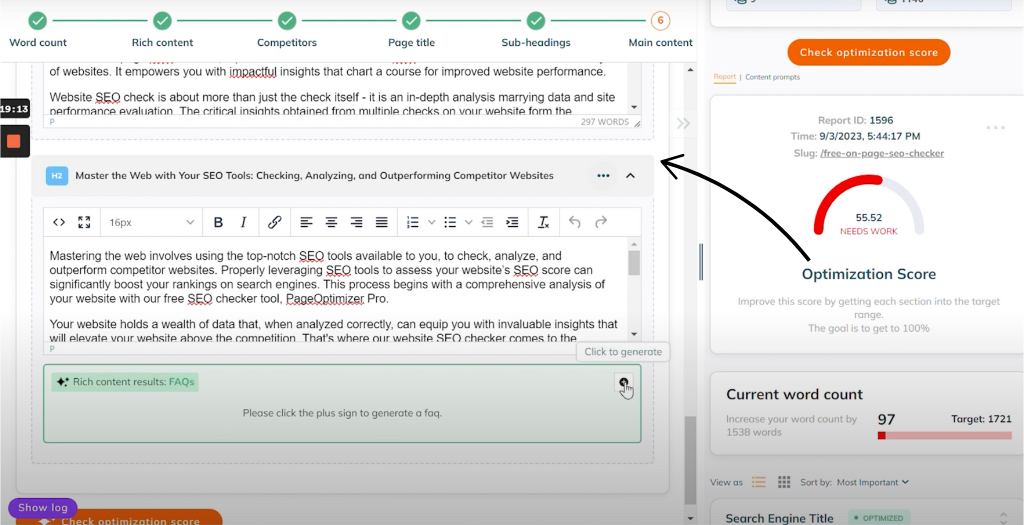
Task: Open the Content prompts tab
Action: pyautogui.click(x=772, y=77)
